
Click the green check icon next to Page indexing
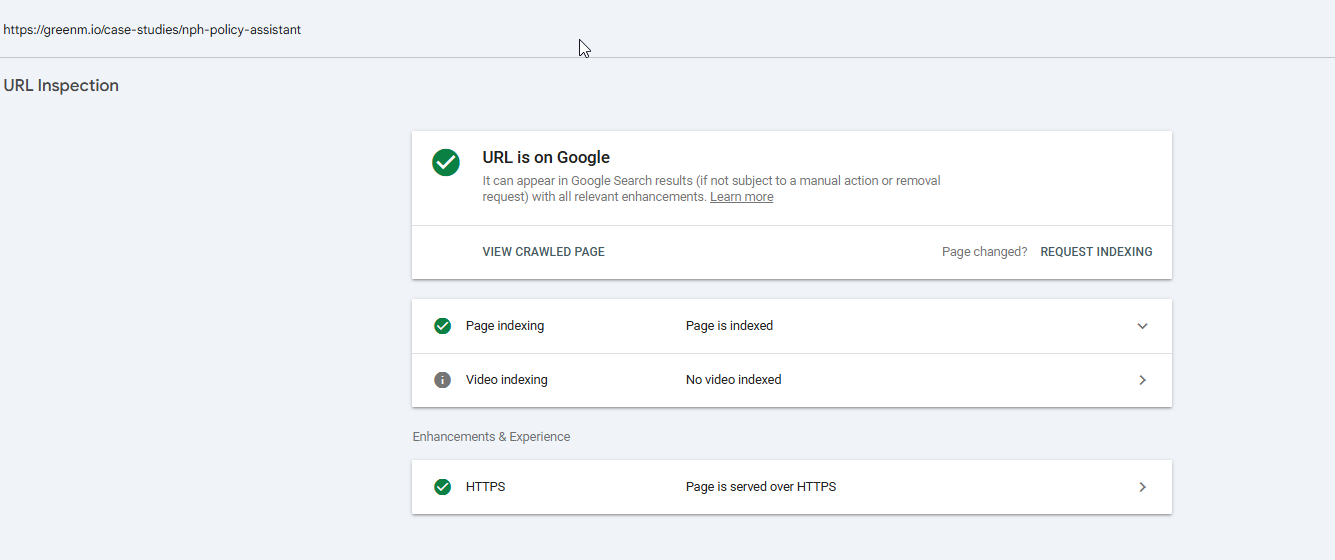pyautogui.click(x=442, y=326)
